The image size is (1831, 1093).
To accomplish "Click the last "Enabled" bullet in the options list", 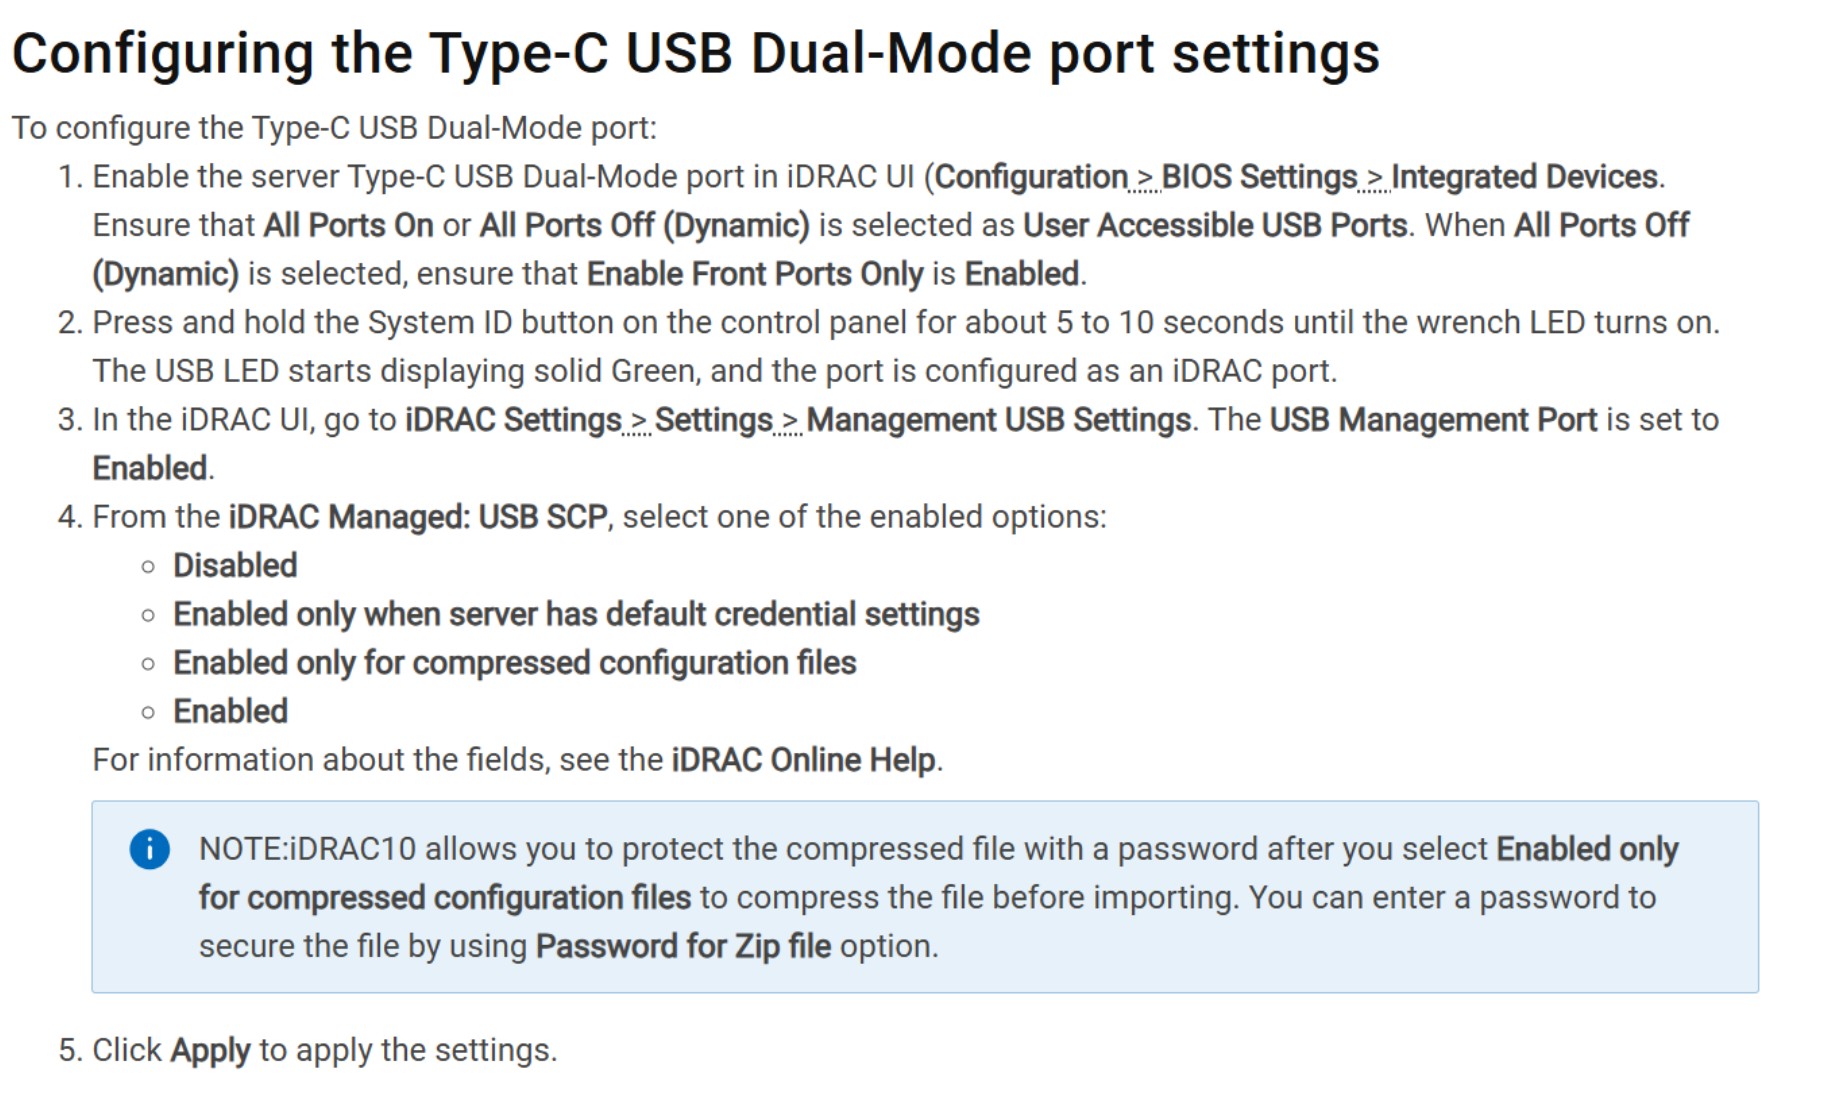I will click(x=230, y=711).
